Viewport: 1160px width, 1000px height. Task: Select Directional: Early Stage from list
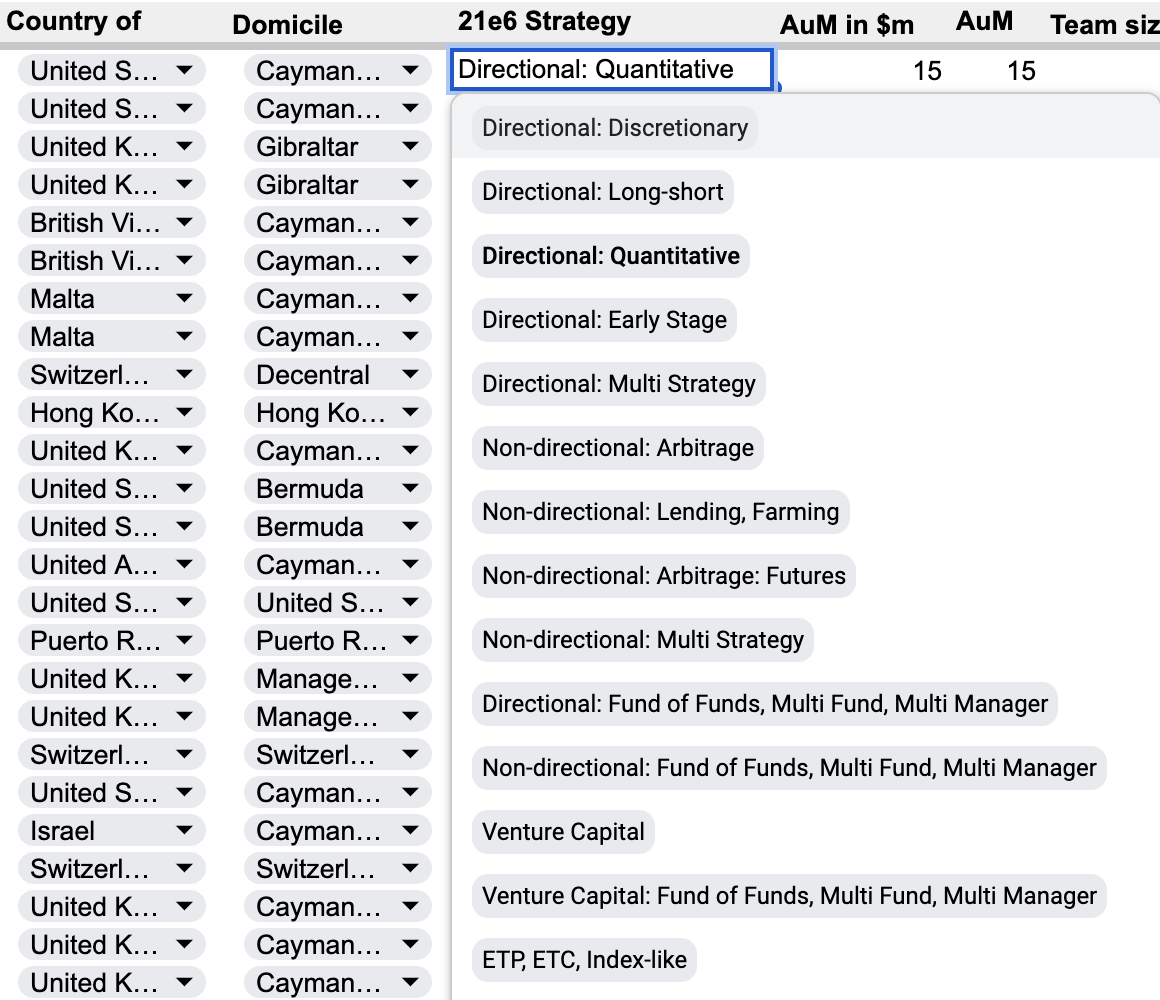[604, 320]
